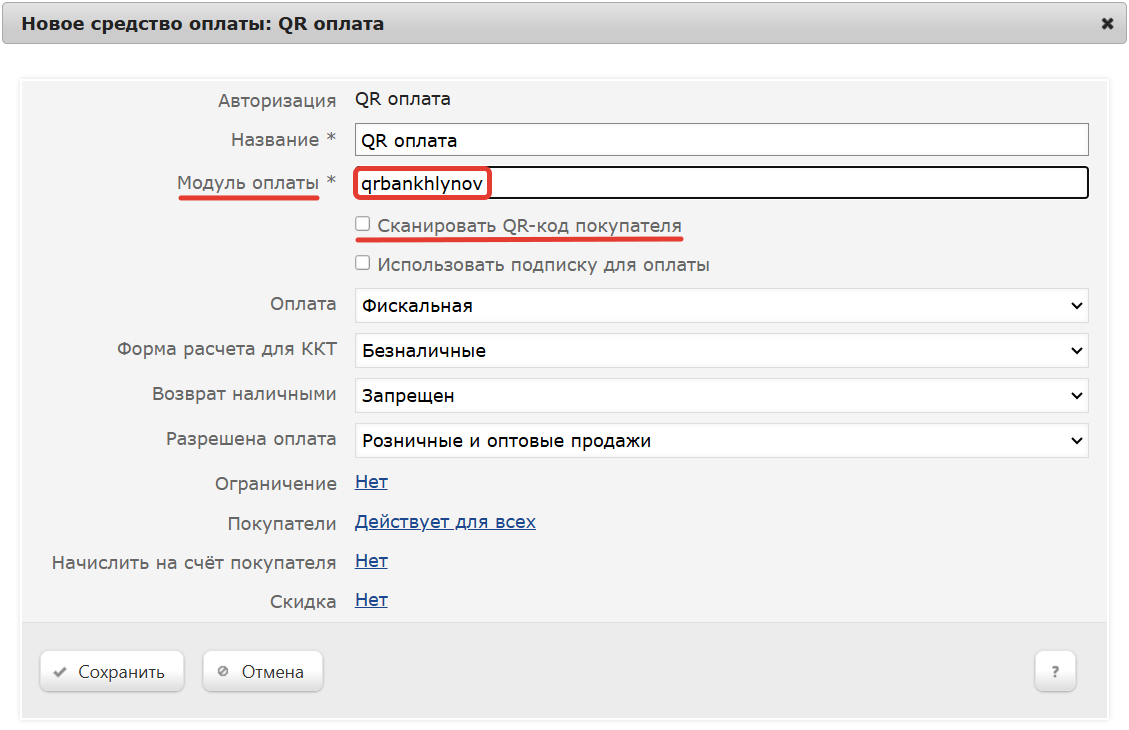Click the Использовать подписку для оплаты label
The width and height of the screenshot is (1129, 730).
544,265
